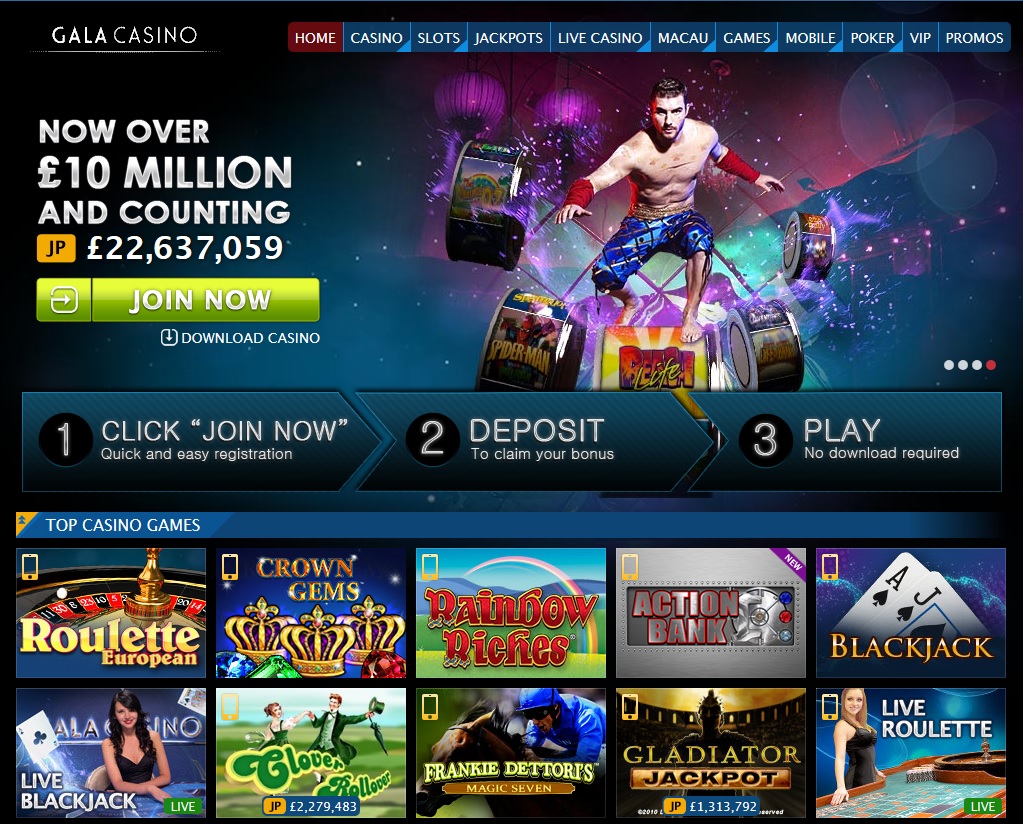Select the red active carousel dot
Image resolution: width=1023 pixels, height=824 pixels.
tap(991, 365)
